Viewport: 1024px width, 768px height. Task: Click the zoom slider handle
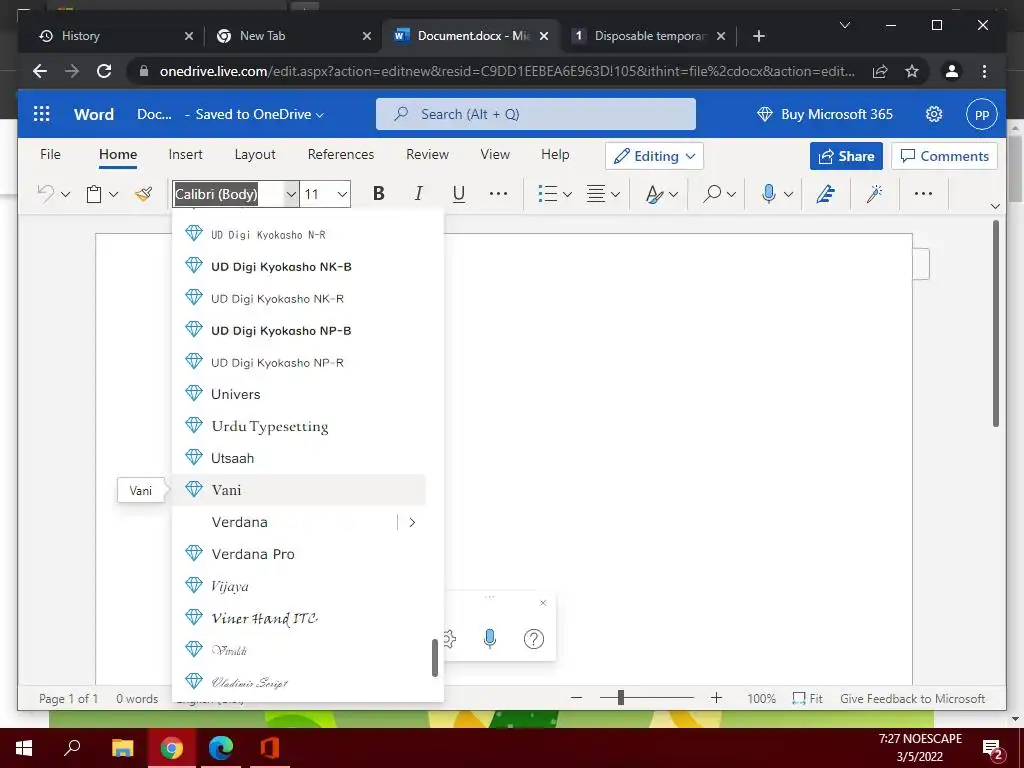click(620, 698)
